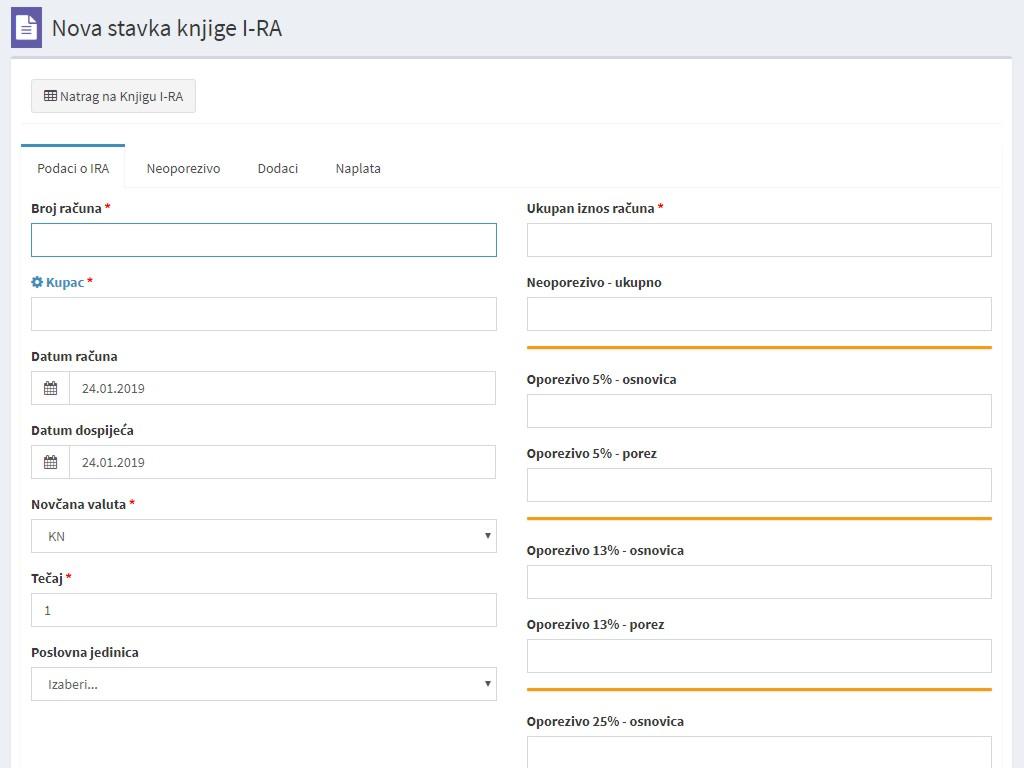Expand the Novčana valuta dropdown

264,536
